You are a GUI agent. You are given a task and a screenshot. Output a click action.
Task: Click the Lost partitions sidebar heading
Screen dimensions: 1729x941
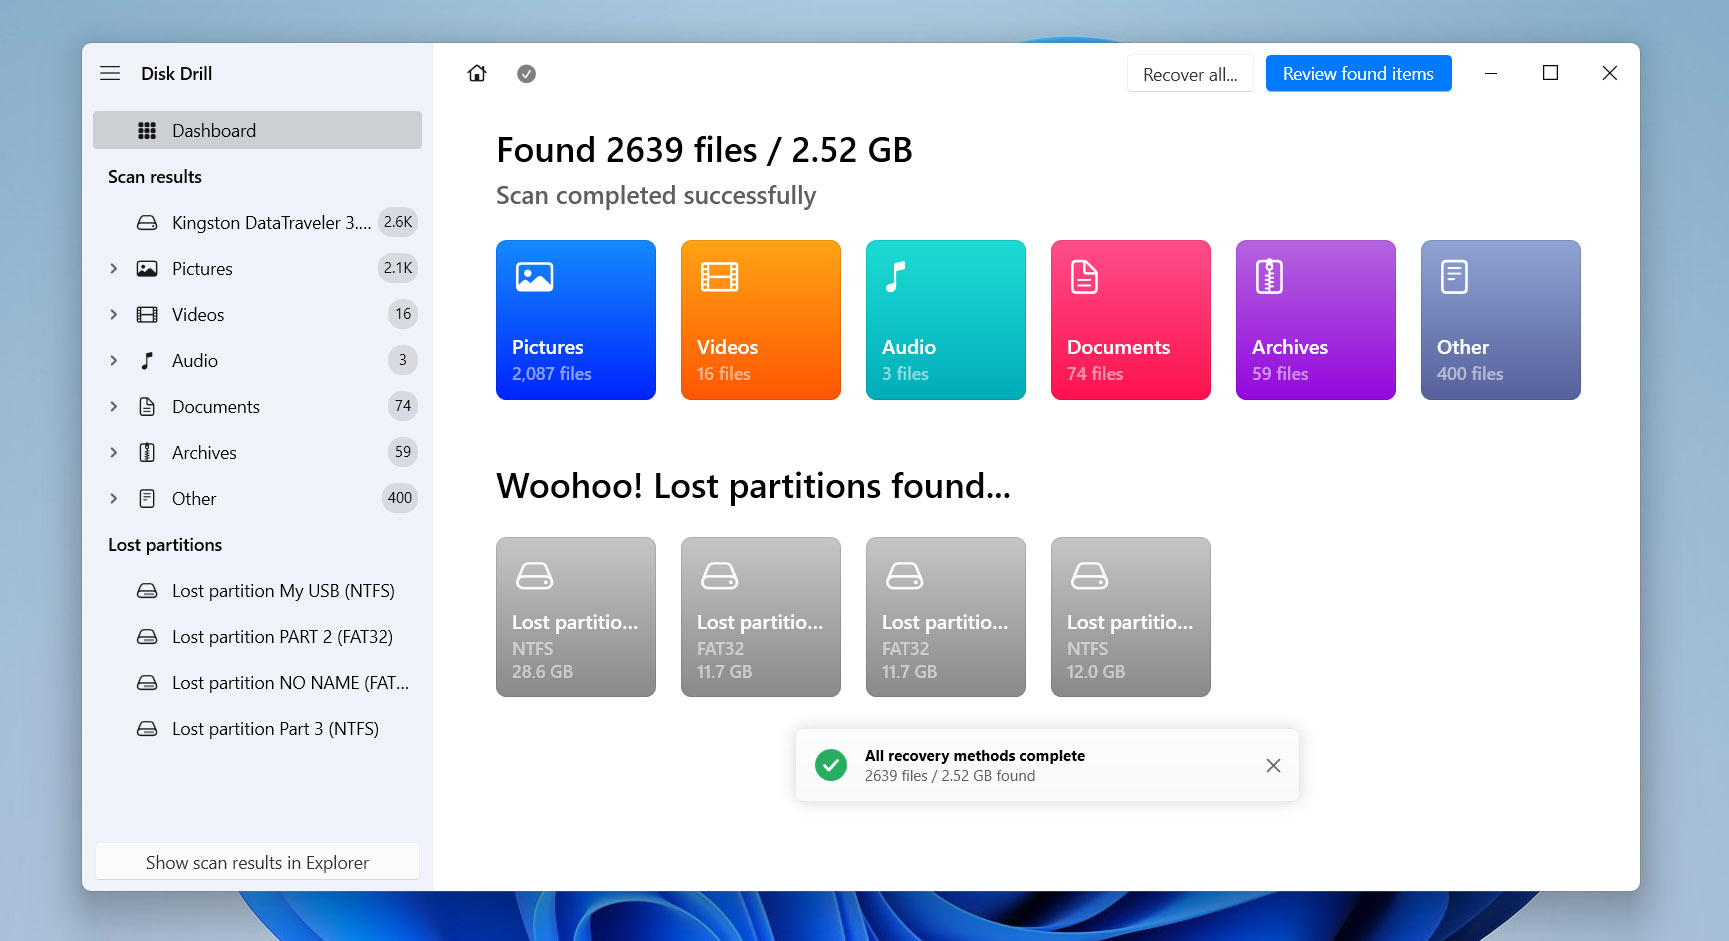tap(165, 545)
